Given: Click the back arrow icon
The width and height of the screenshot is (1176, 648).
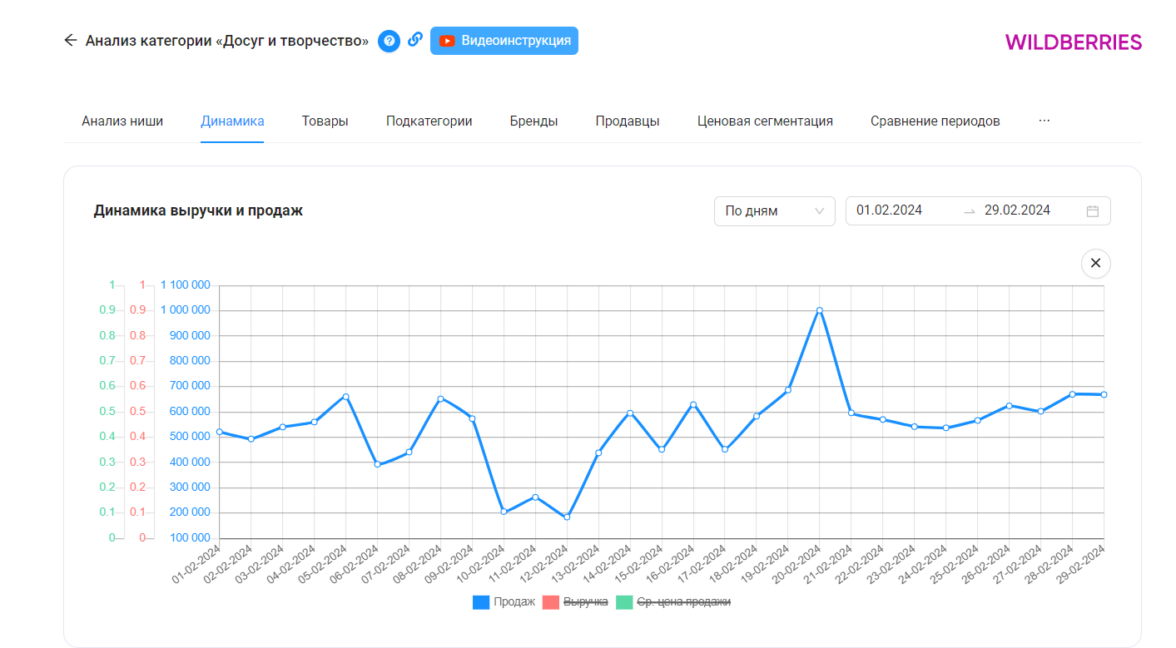Looking at the screenshot, I should (x=70, y=41).
